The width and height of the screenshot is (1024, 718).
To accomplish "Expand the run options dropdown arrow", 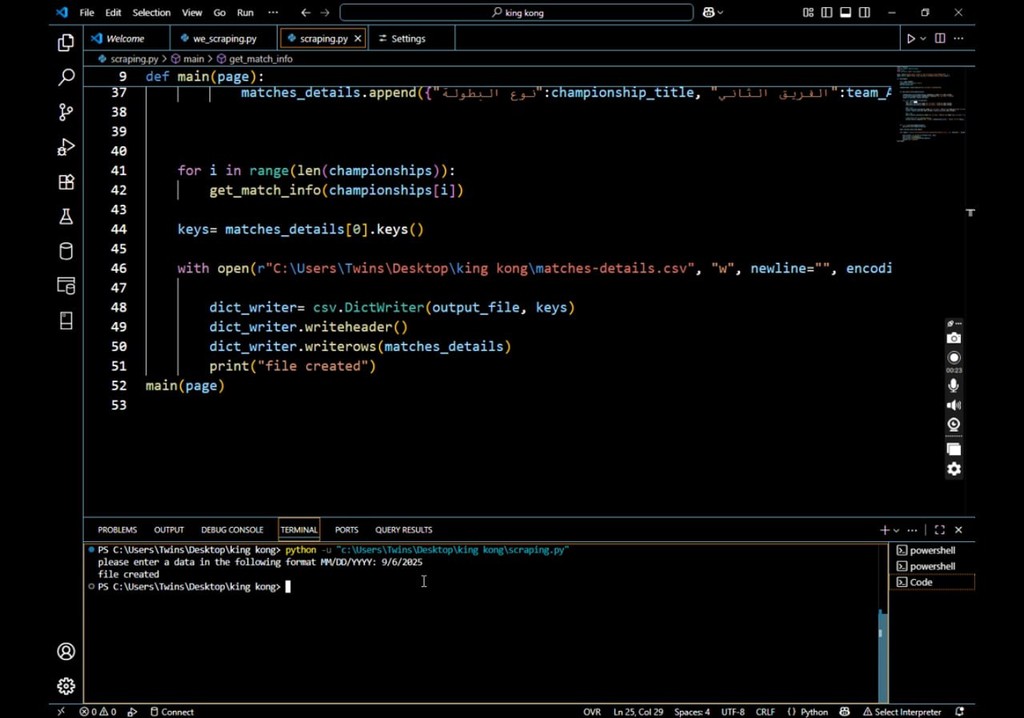I will (923, 39).
